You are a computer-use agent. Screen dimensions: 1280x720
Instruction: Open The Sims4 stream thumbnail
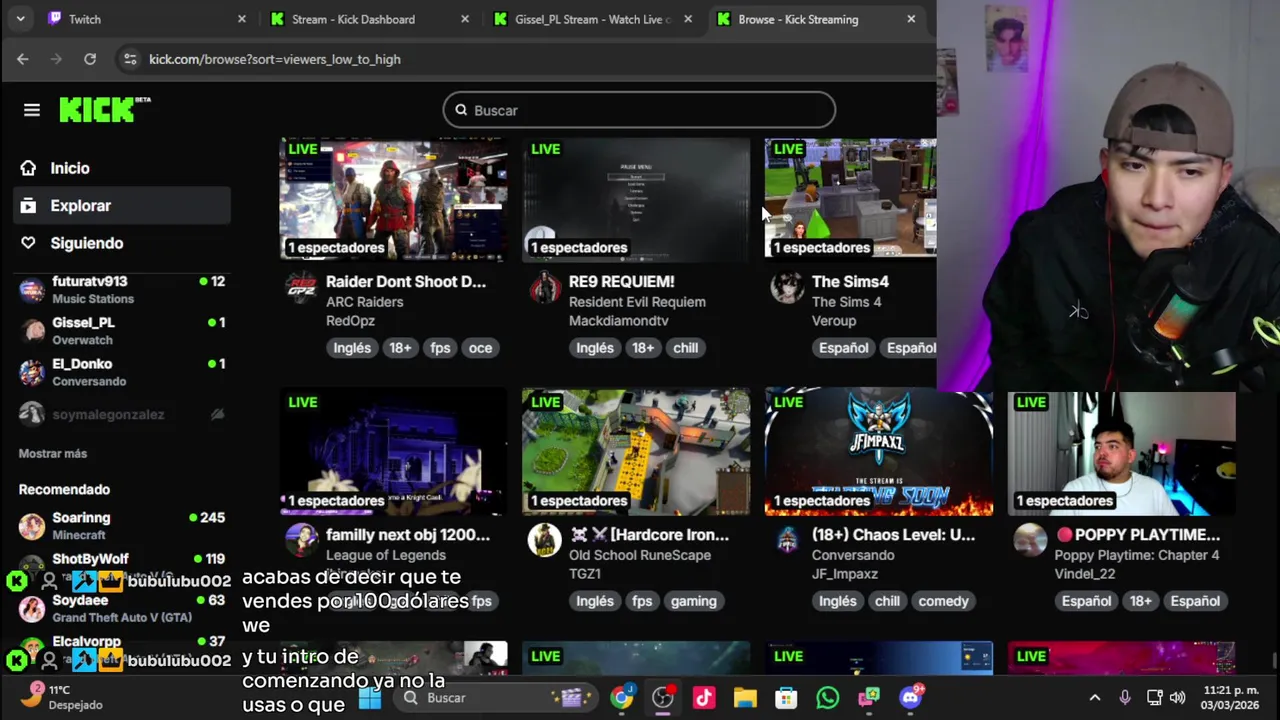850,199
